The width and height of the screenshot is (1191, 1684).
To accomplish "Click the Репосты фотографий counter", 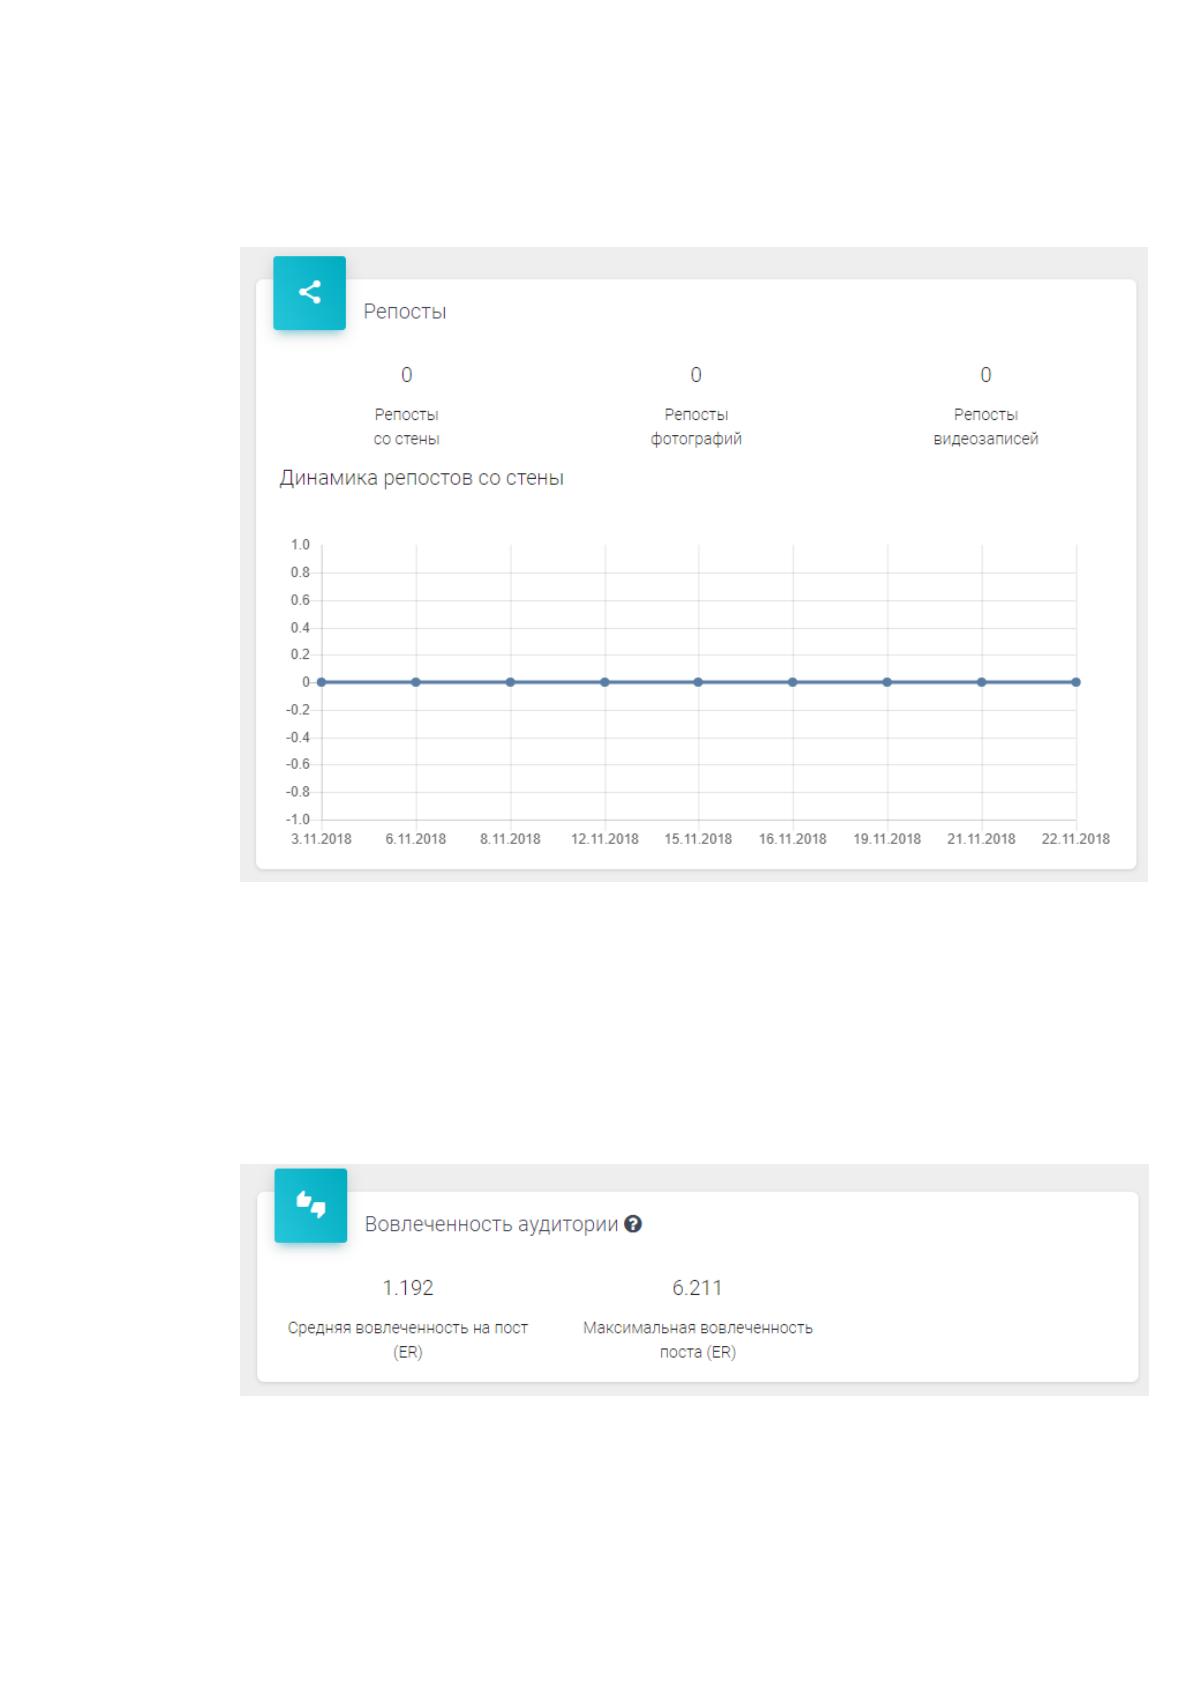I will tap(696, 375).
